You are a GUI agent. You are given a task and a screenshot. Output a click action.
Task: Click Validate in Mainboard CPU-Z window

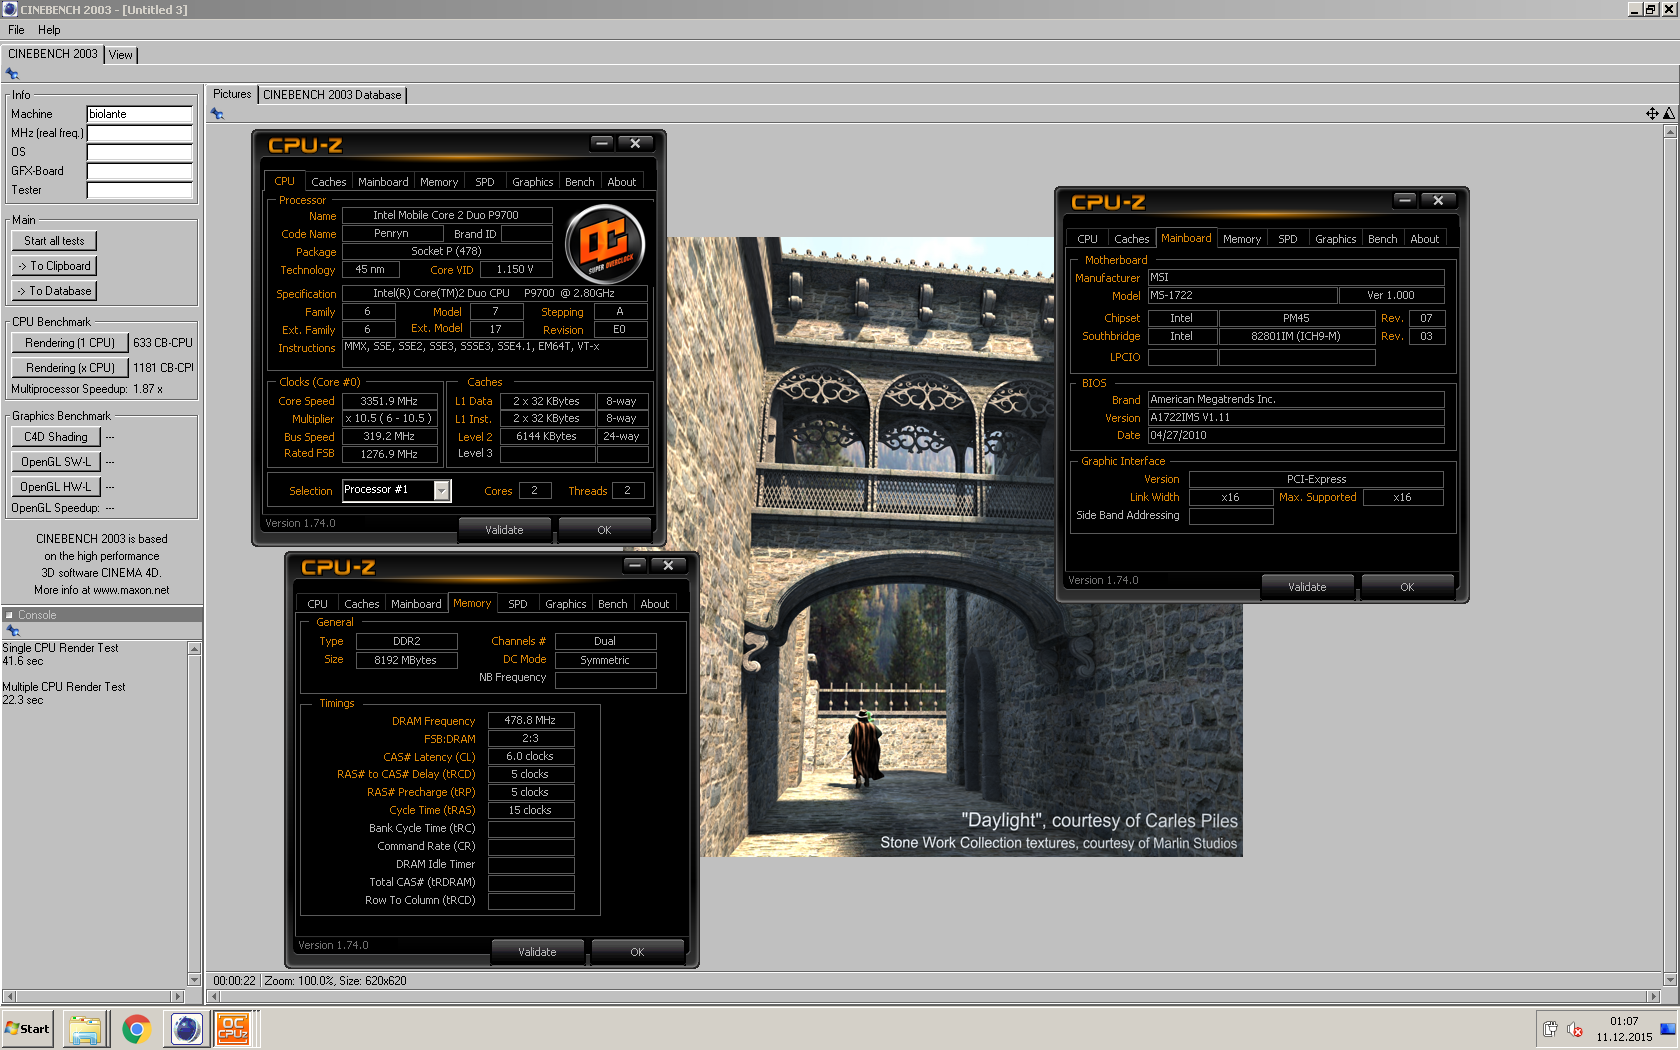click(x=1307, y=587)
